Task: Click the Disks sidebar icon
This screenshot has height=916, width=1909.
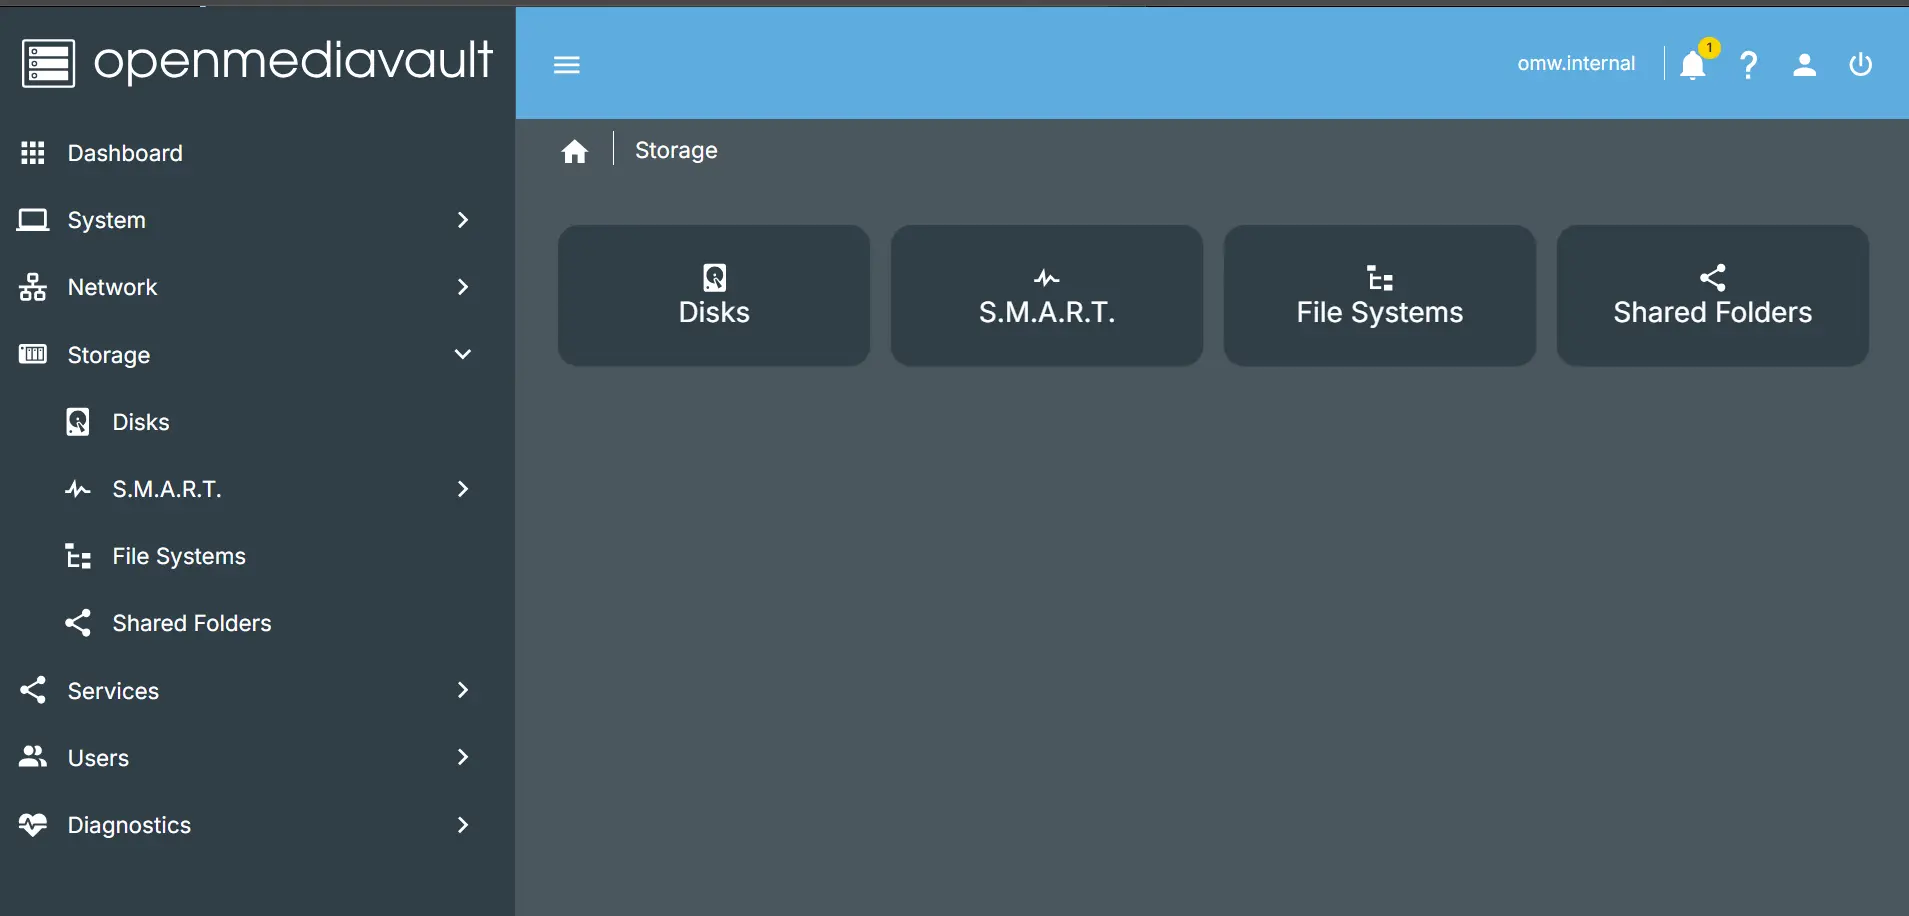Action: pyautogui.click(x=78, y=422)
